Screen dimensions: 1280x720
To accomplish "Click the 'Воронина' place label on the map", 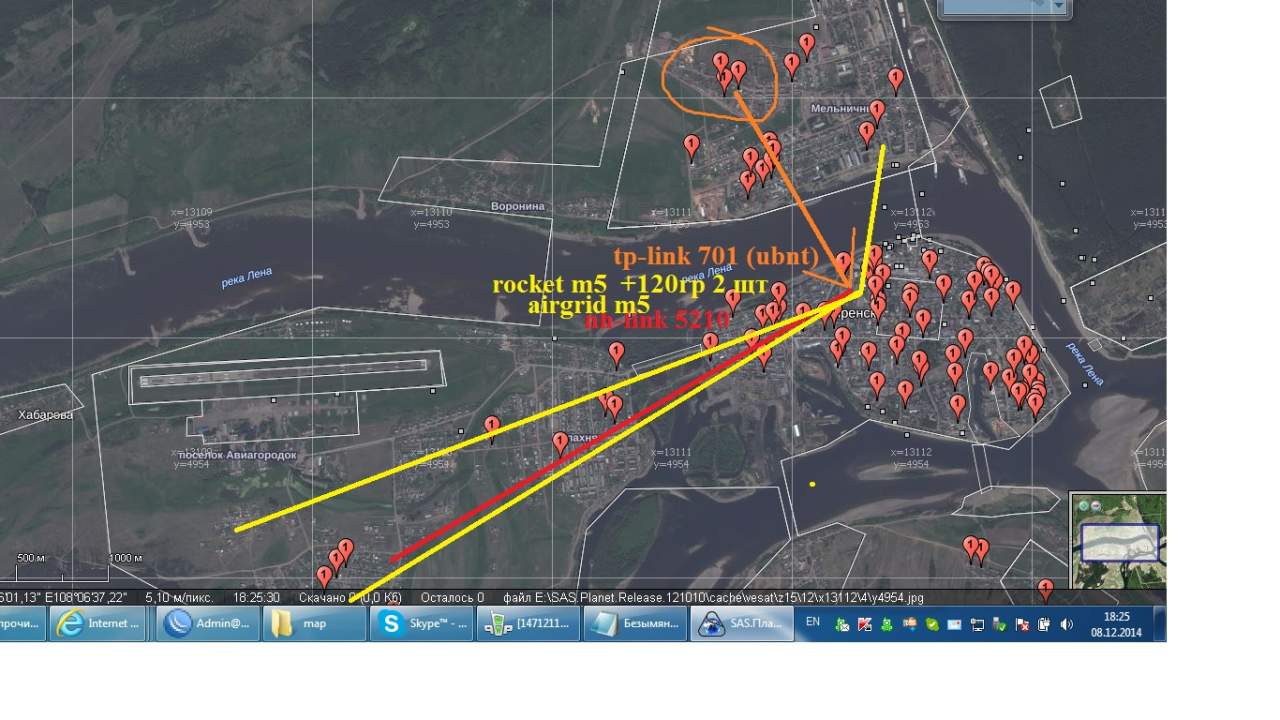I will pyautogui.click(x=518, y=207).
